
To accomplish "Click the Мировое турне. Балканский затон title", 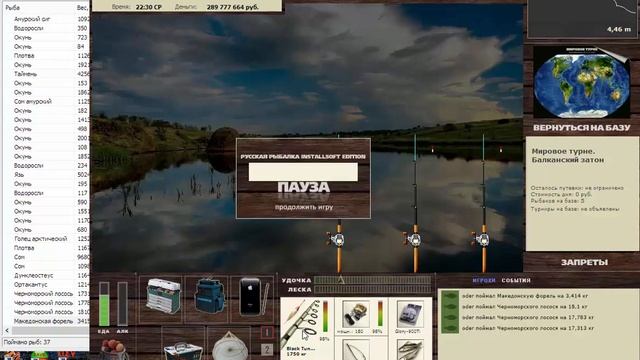I will (x=568, y=156).
